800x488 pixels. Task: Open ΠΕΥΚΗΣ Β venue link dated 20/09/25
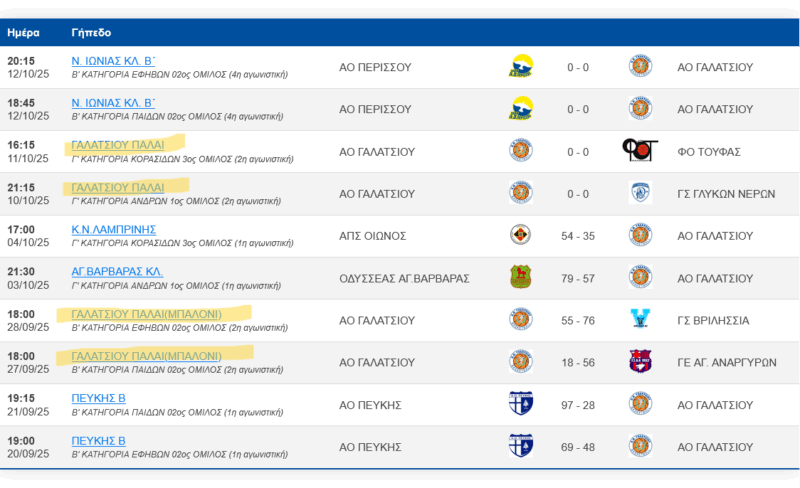tap(98, 440)
